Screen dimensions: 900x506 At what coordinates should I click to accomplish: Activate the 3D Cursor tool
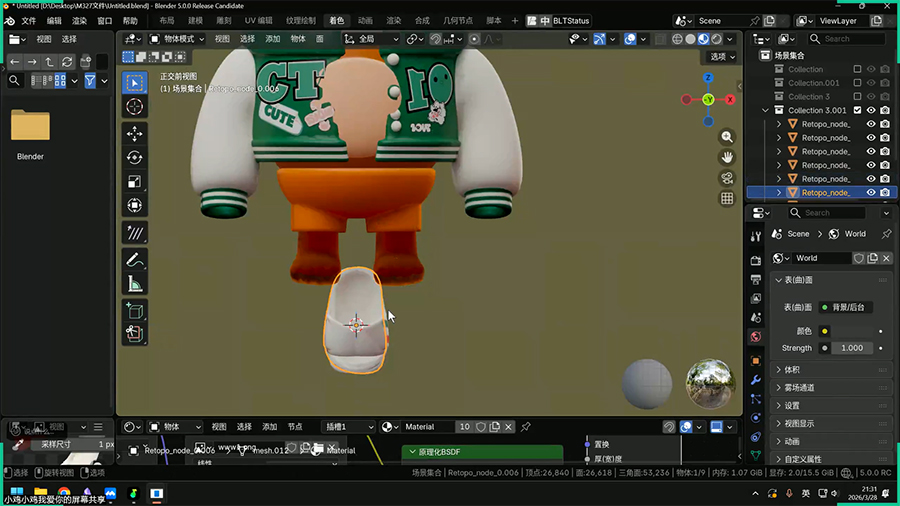pyautogui.click(x=134, y=107)
